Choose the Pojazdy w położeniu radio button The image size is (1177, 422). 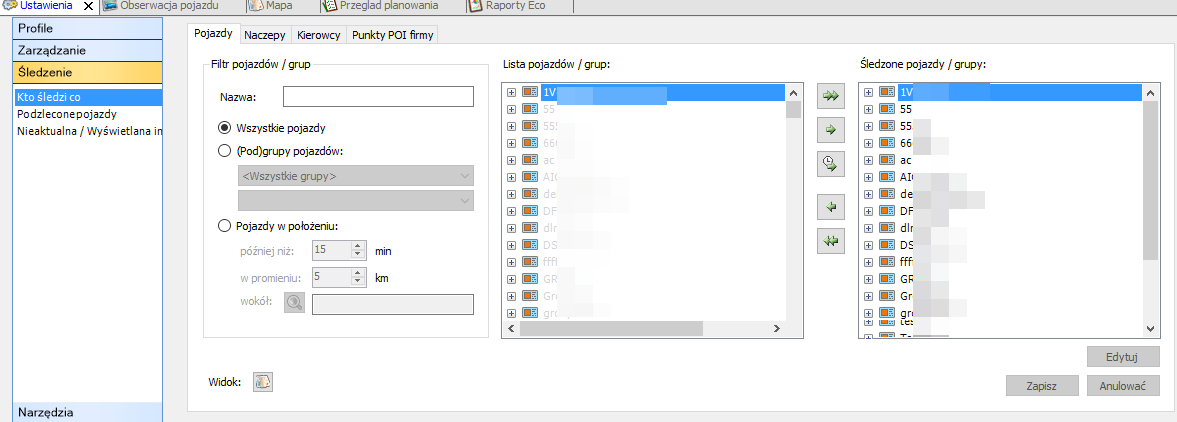(x=224, y=225)
